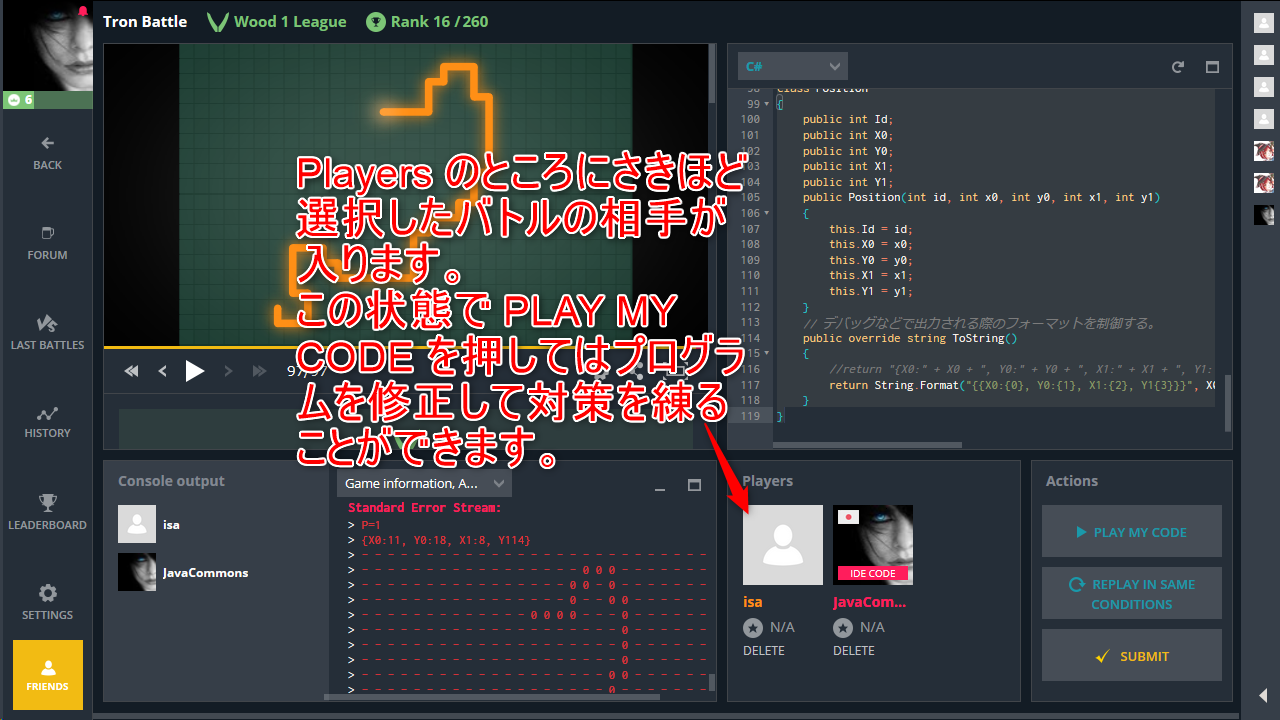Click the Rank 16 / 260 indicator
Viewport: 1280px width, 720px height.
427,21
